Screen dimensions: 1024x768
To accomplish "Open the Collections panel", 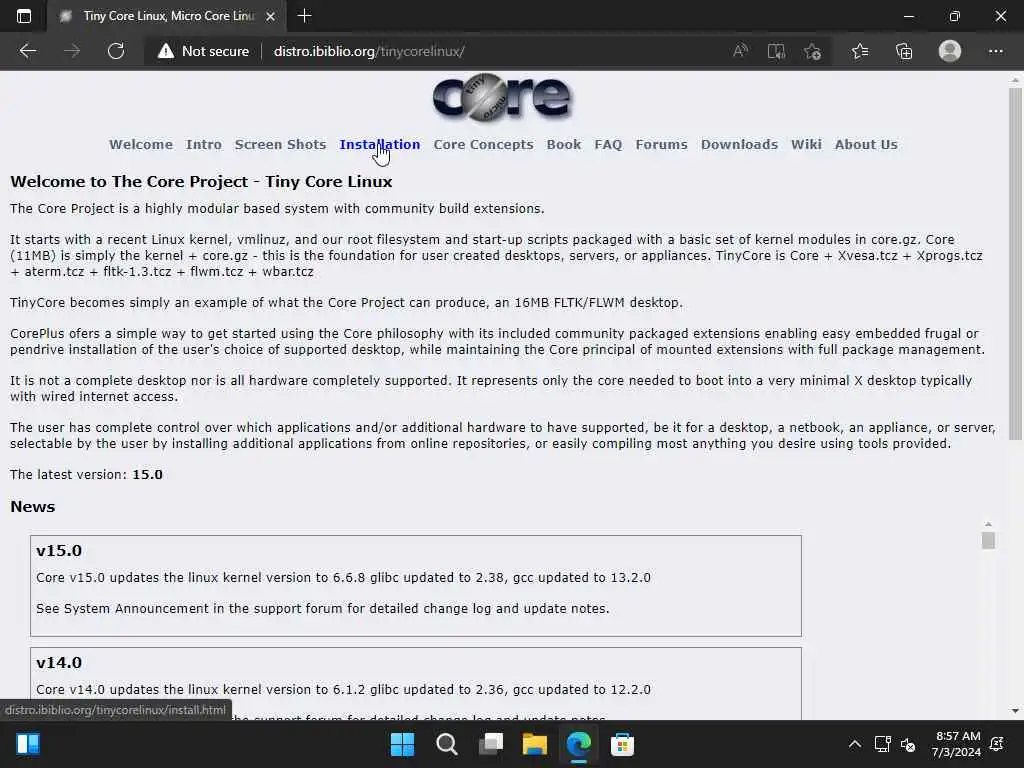I will click(x=904, y=51).
